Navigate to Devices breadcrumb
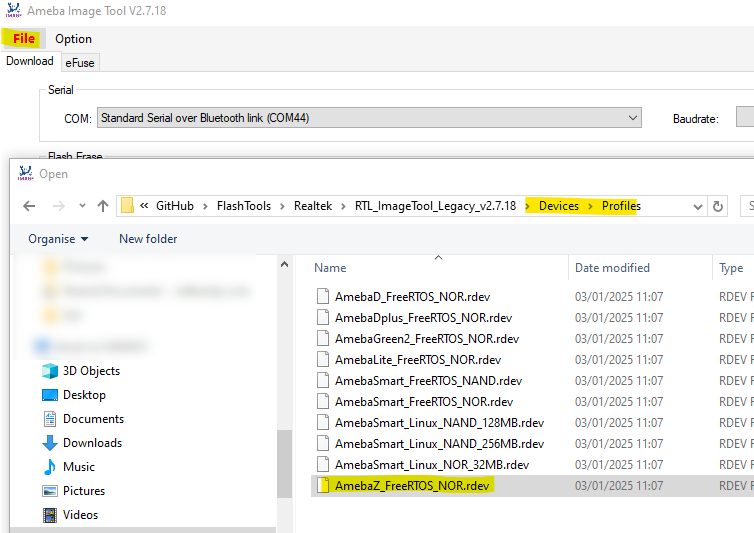This screenshot has width=754, height=533. [559, 206]
